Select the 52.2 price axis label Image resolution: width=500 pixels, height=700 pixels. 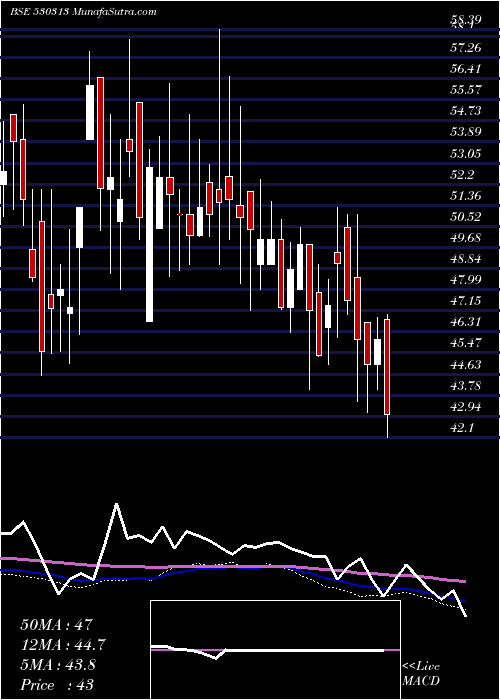click(x=462, y=175)
